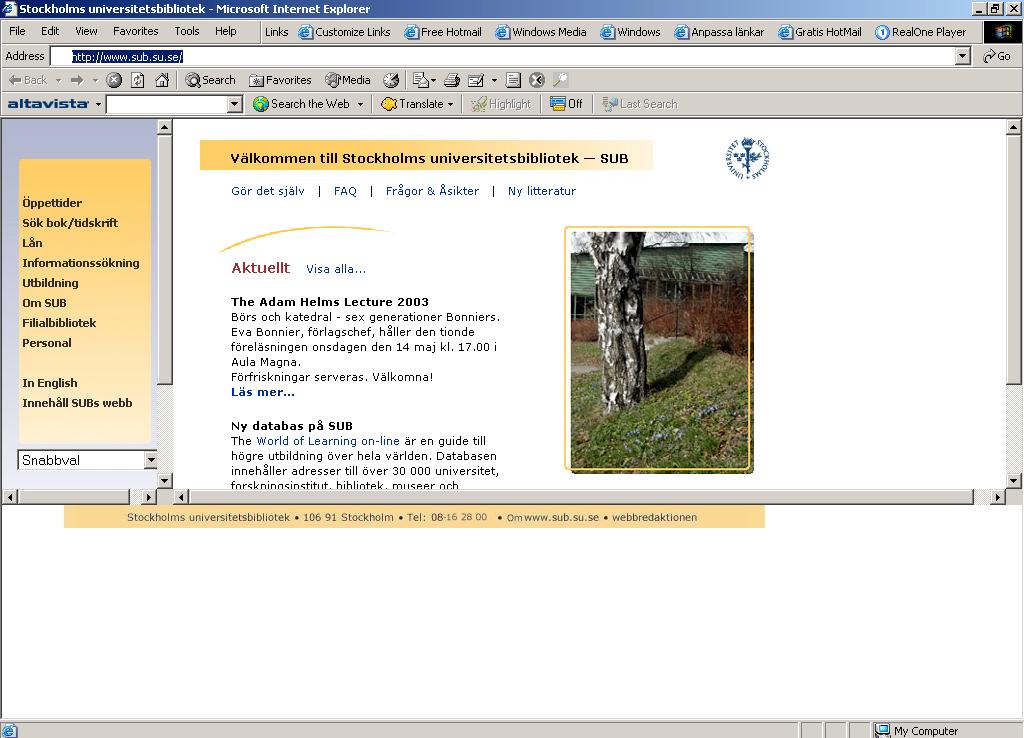Open the Tools menu
The height and width of the screenshot is (738, 1024).
(x=187, y=31)
